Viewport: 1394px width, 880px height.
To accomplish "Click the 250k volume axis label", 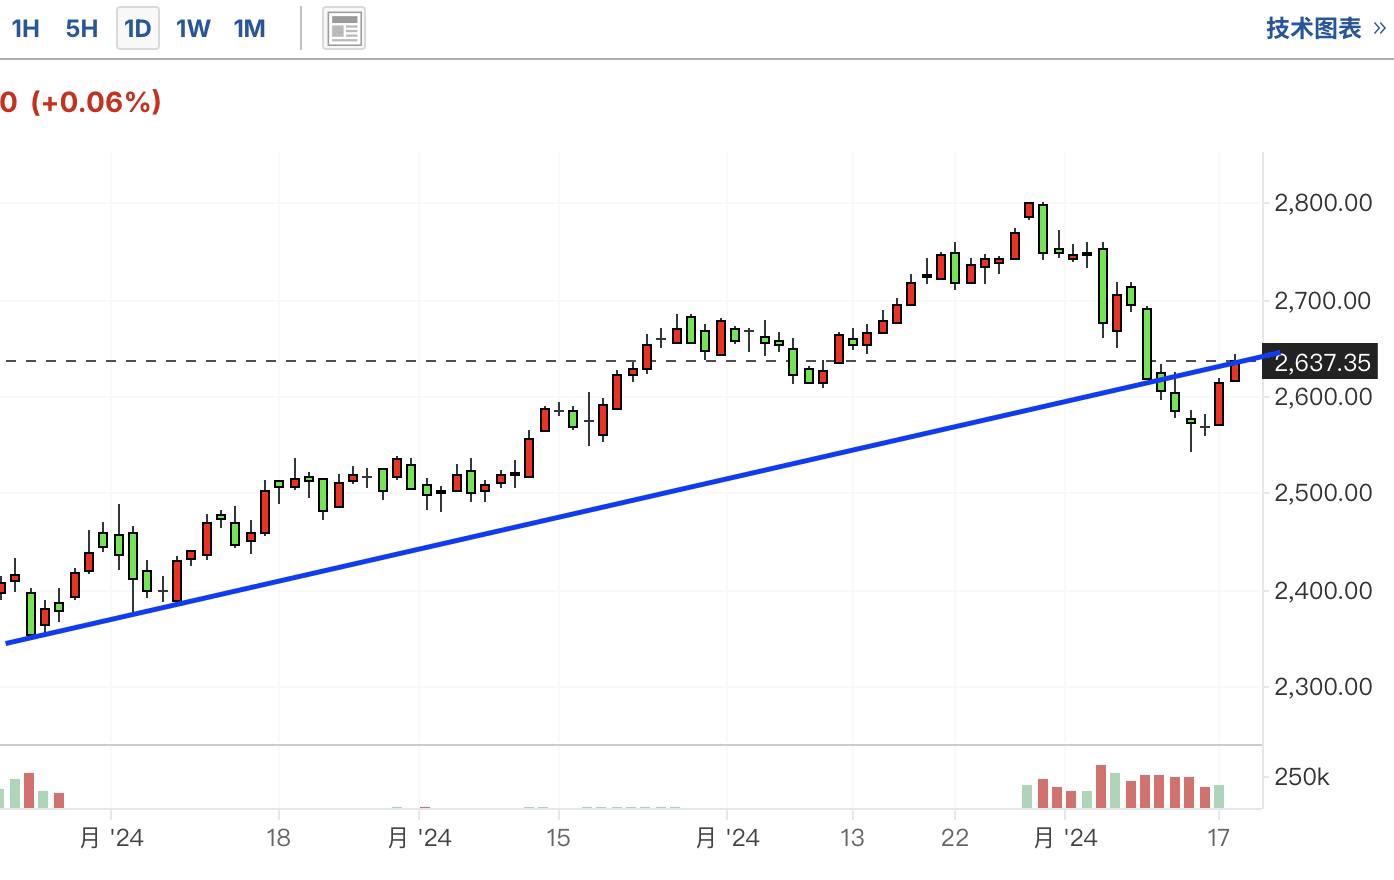I will (1301, 777).
